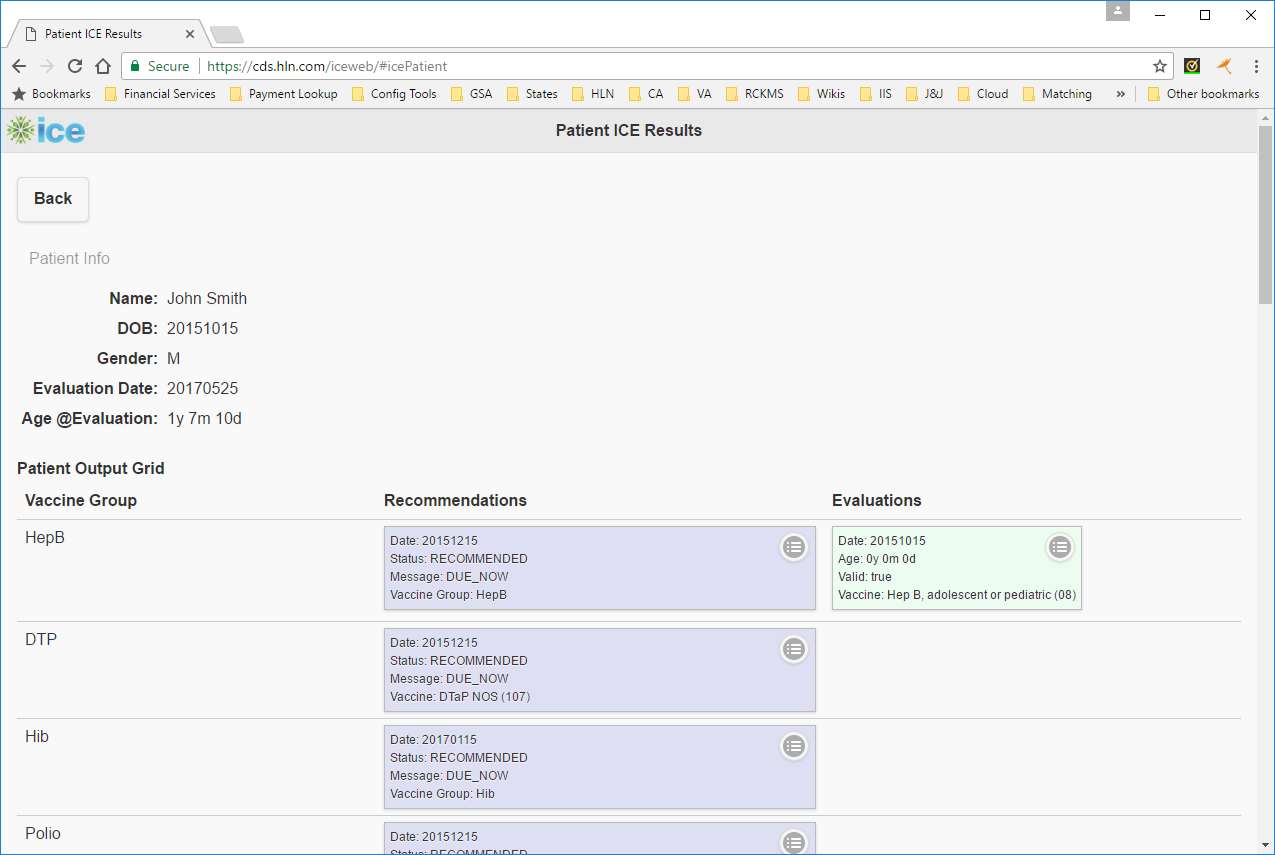Open the RCKMS bookmark folder
1275x855 pixels.
pos(754,94)
